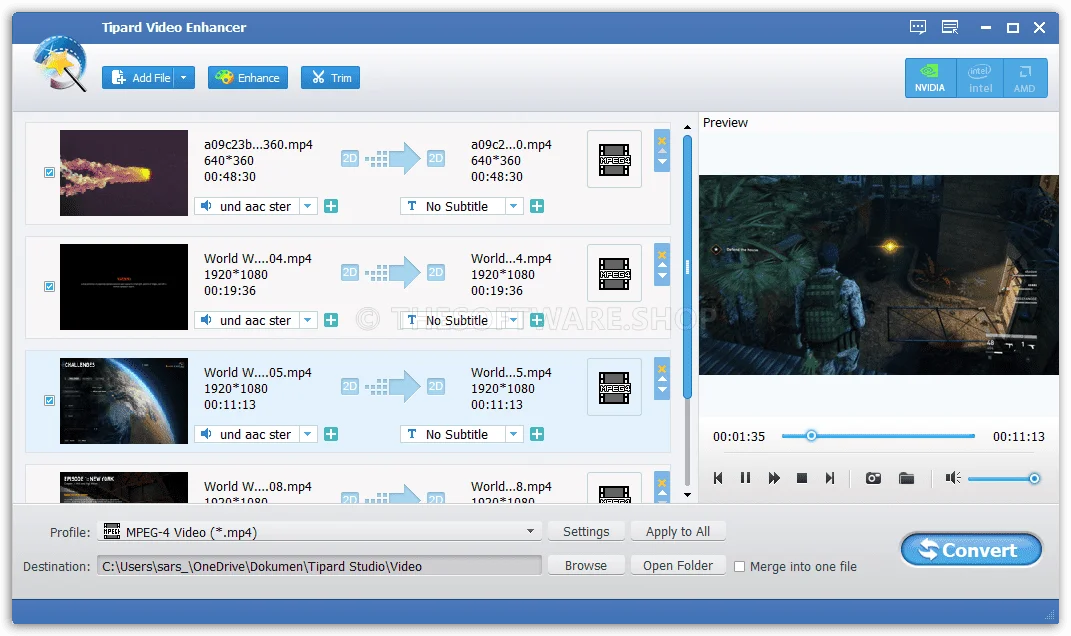This screenshot has height=636, width=1071.
Task: Pause the preview playback
Action: coord(745,478)
